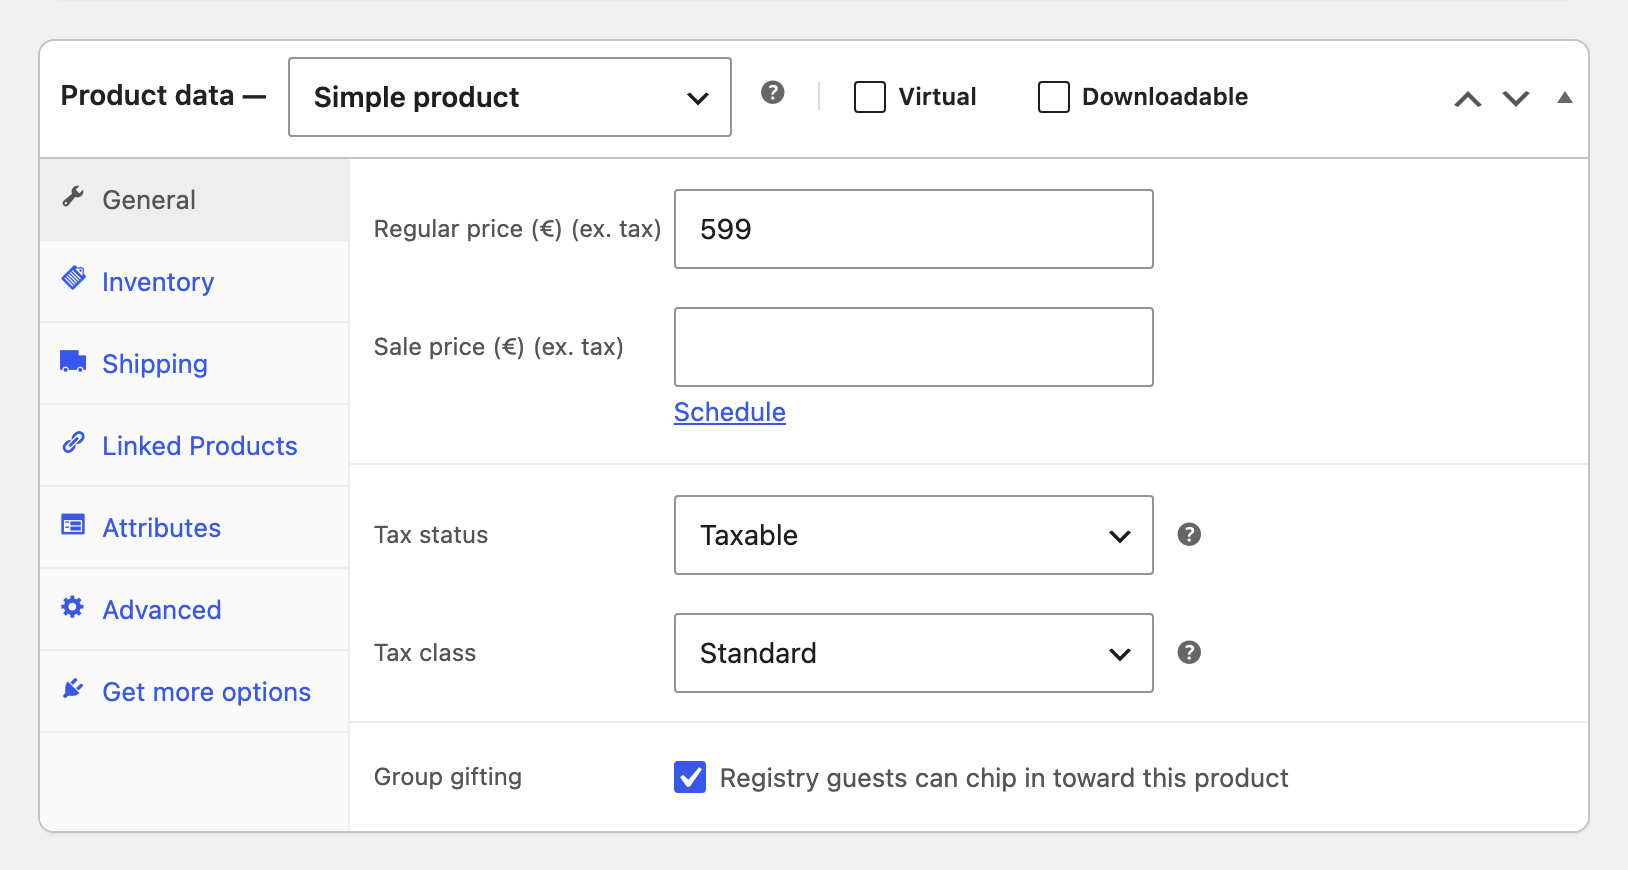Open help tip beside product type selector
This screenshot has width=1628, height=870.
click(x=772, y=93)
